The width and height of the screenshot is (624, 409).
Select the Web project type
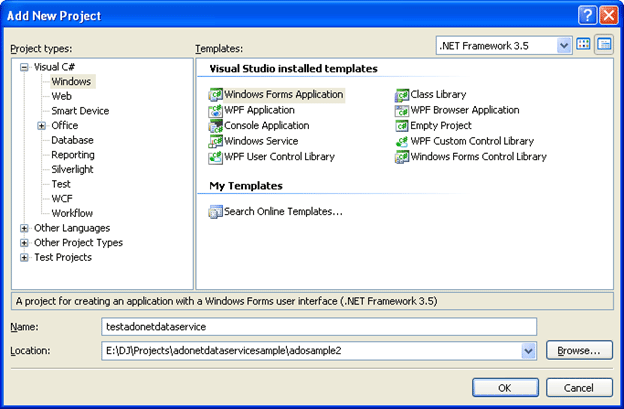click(62, 96)
